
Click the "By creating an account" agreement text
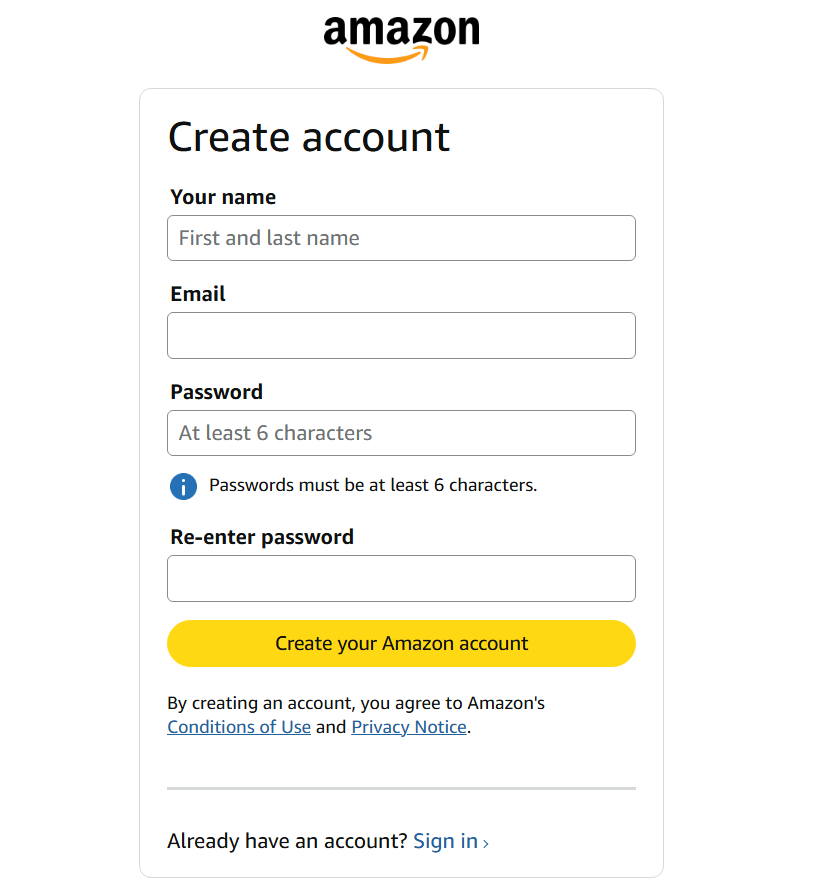tap(356, 703)
